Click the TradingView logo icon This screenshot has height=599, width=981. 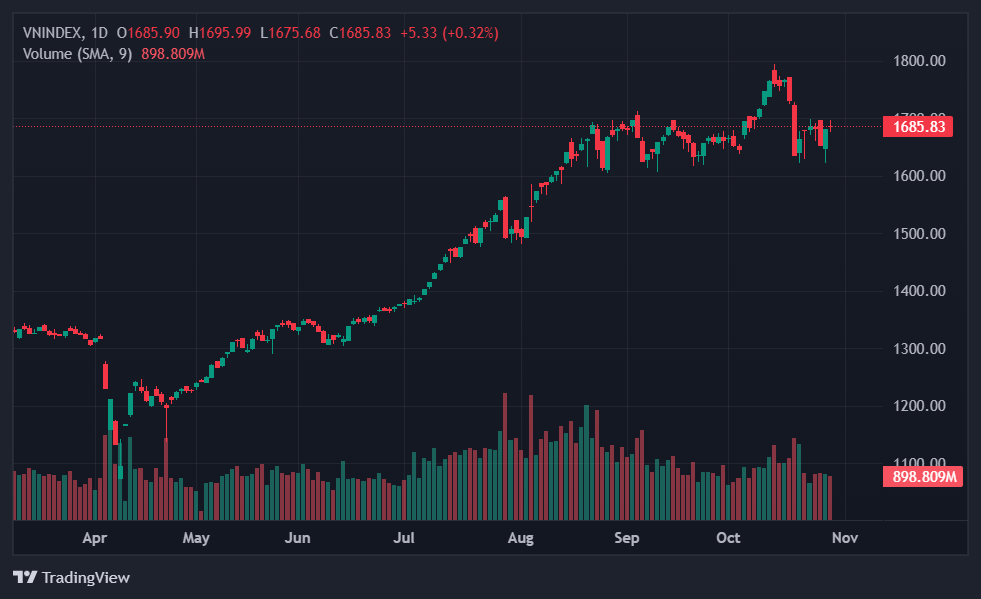click(x=25, y=577)
